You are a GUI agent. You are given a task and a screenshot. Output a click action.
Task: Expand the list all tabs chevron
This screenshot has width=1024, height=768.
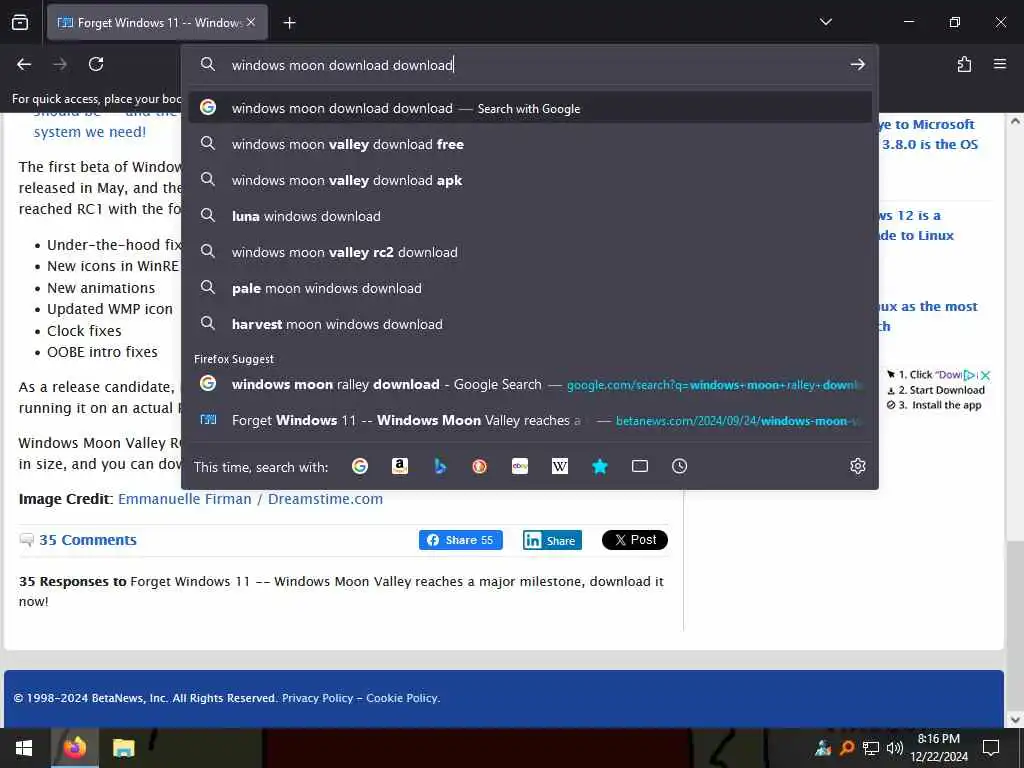tap(825, 22)
